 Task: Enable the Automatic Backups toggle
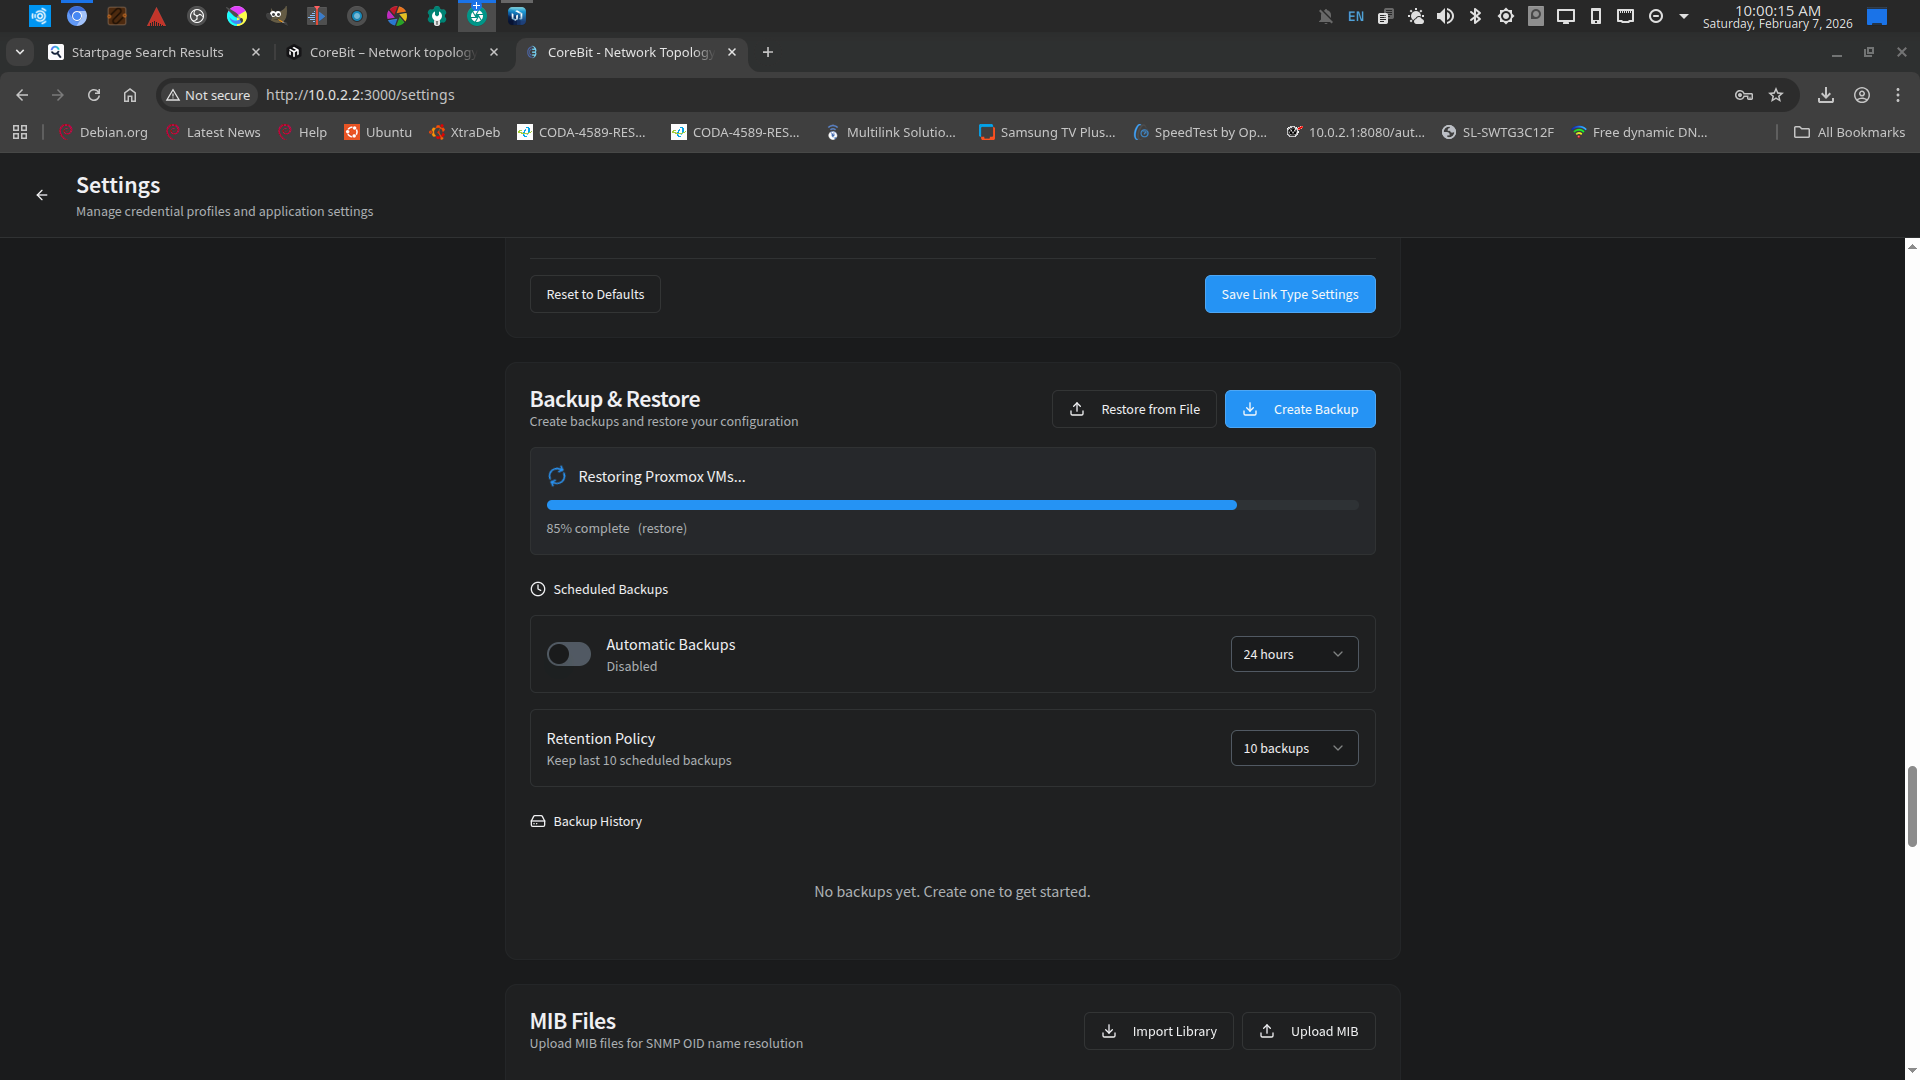(568, 654)
